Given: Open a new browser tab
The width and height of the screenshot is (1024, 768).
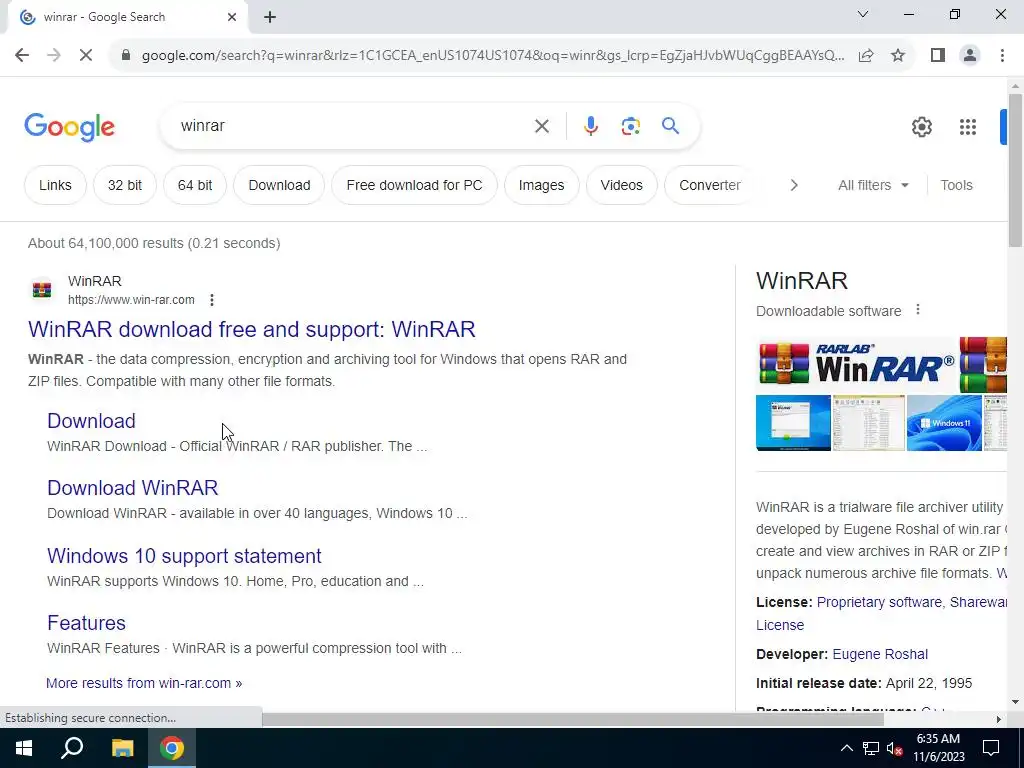Looking at the screenshot, I should pos(270,17).
